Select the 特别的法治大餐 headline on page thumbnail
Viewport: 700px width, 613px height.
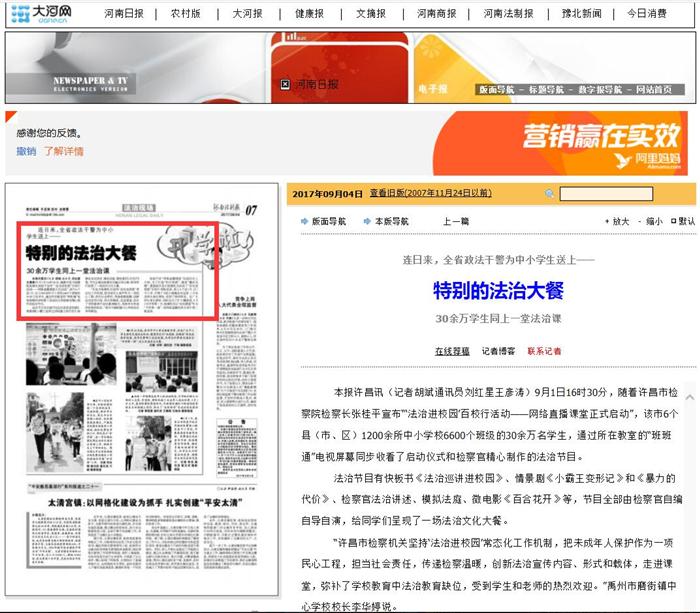(81, 253)
